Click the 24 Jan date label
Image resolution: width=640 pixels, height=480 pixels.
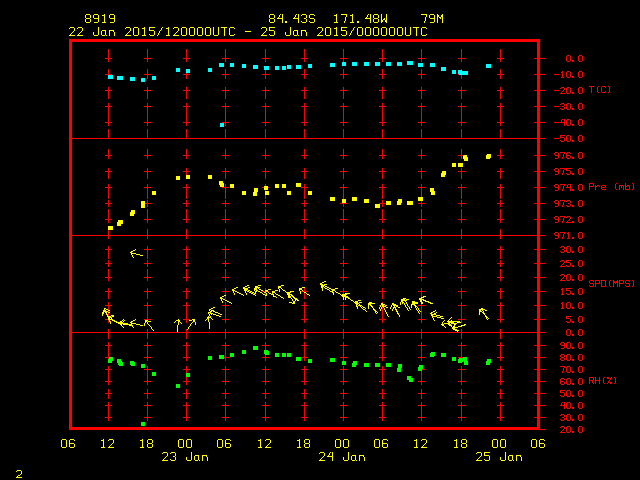coord(342,457)
